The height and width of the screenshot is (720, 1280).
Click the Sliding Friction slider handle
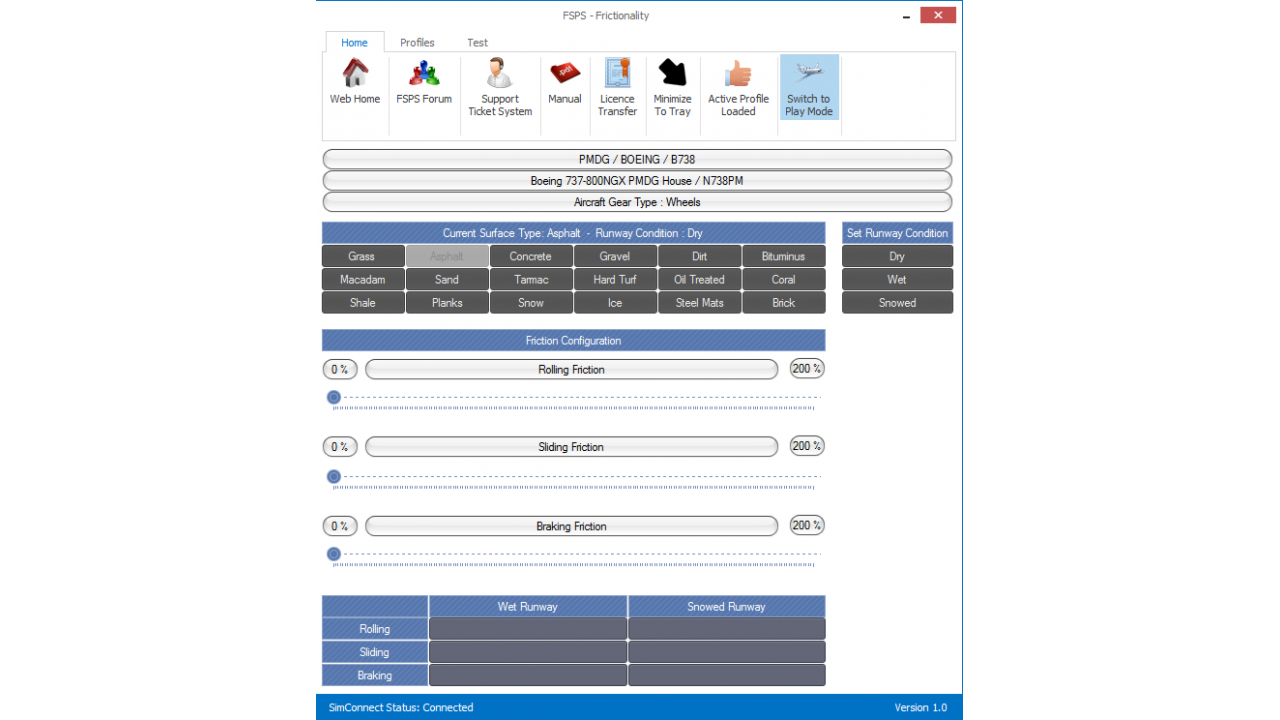point(334,476)
